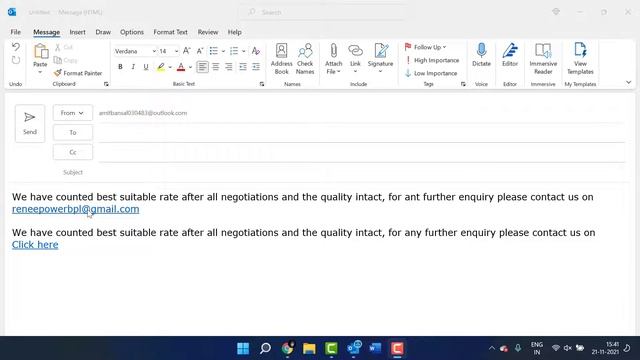Open the Editor proofing tool
This screenshot has width=640, height=360.
tap(510, 55)
